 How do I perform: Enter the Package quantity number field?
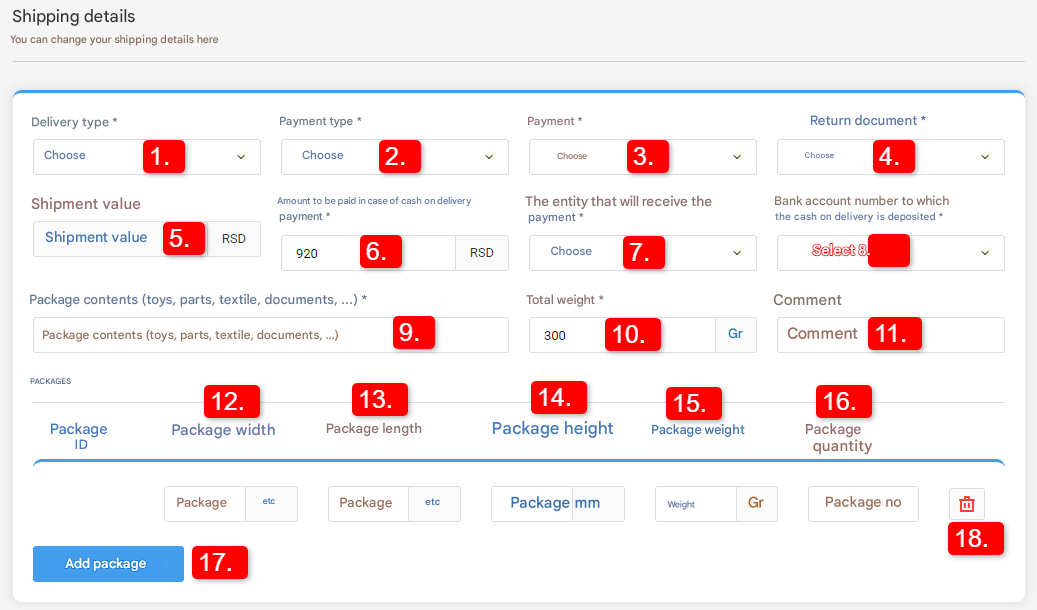862,503
